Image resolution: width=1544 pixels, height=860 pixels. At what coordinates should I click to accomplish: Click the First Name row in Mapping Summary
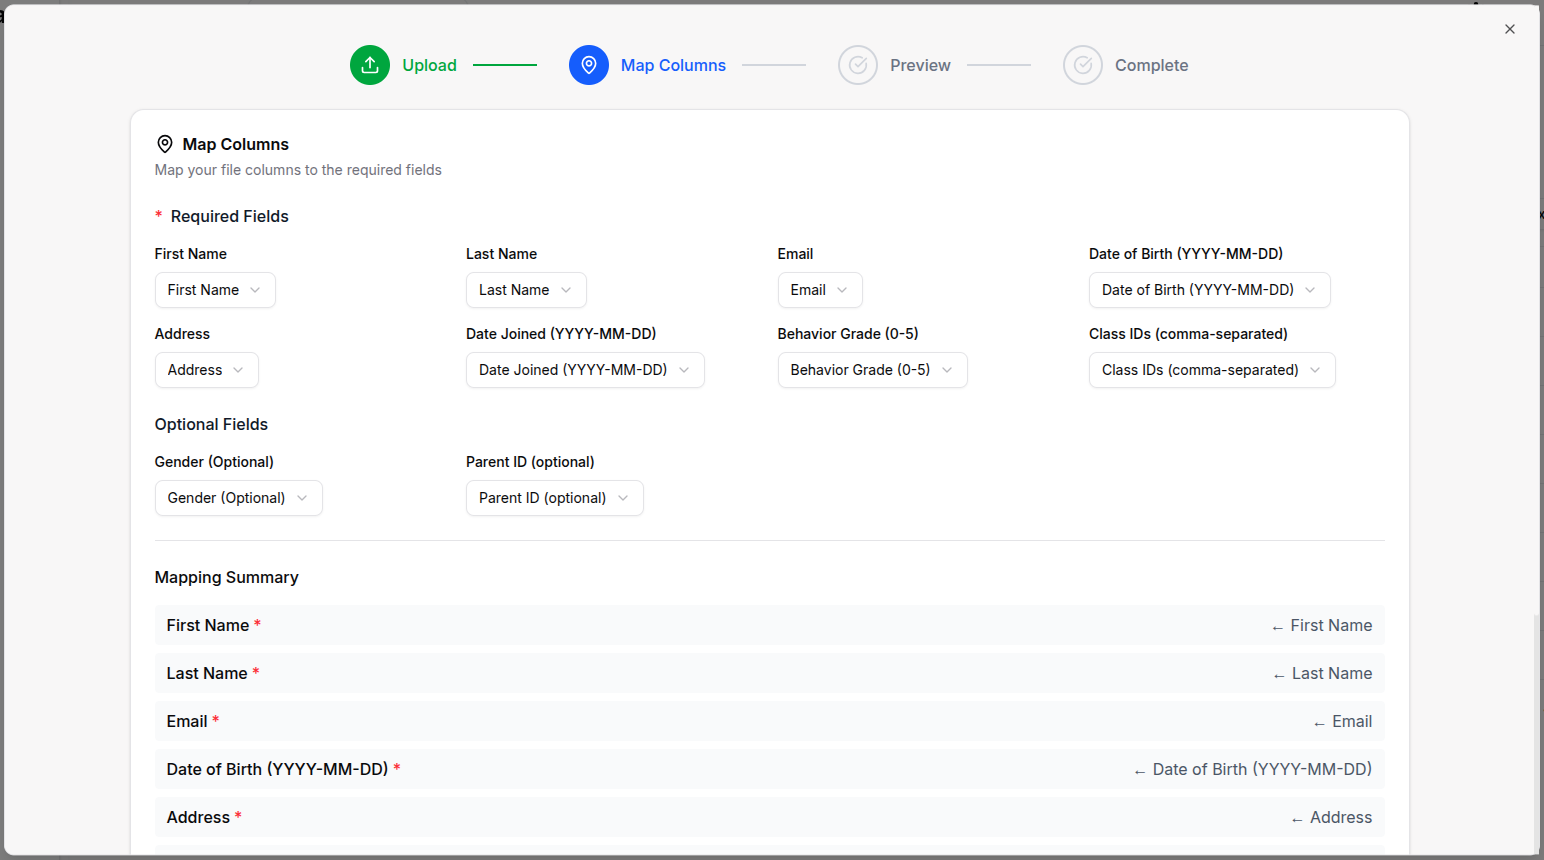pyautogui.click(x=769, y=624)
